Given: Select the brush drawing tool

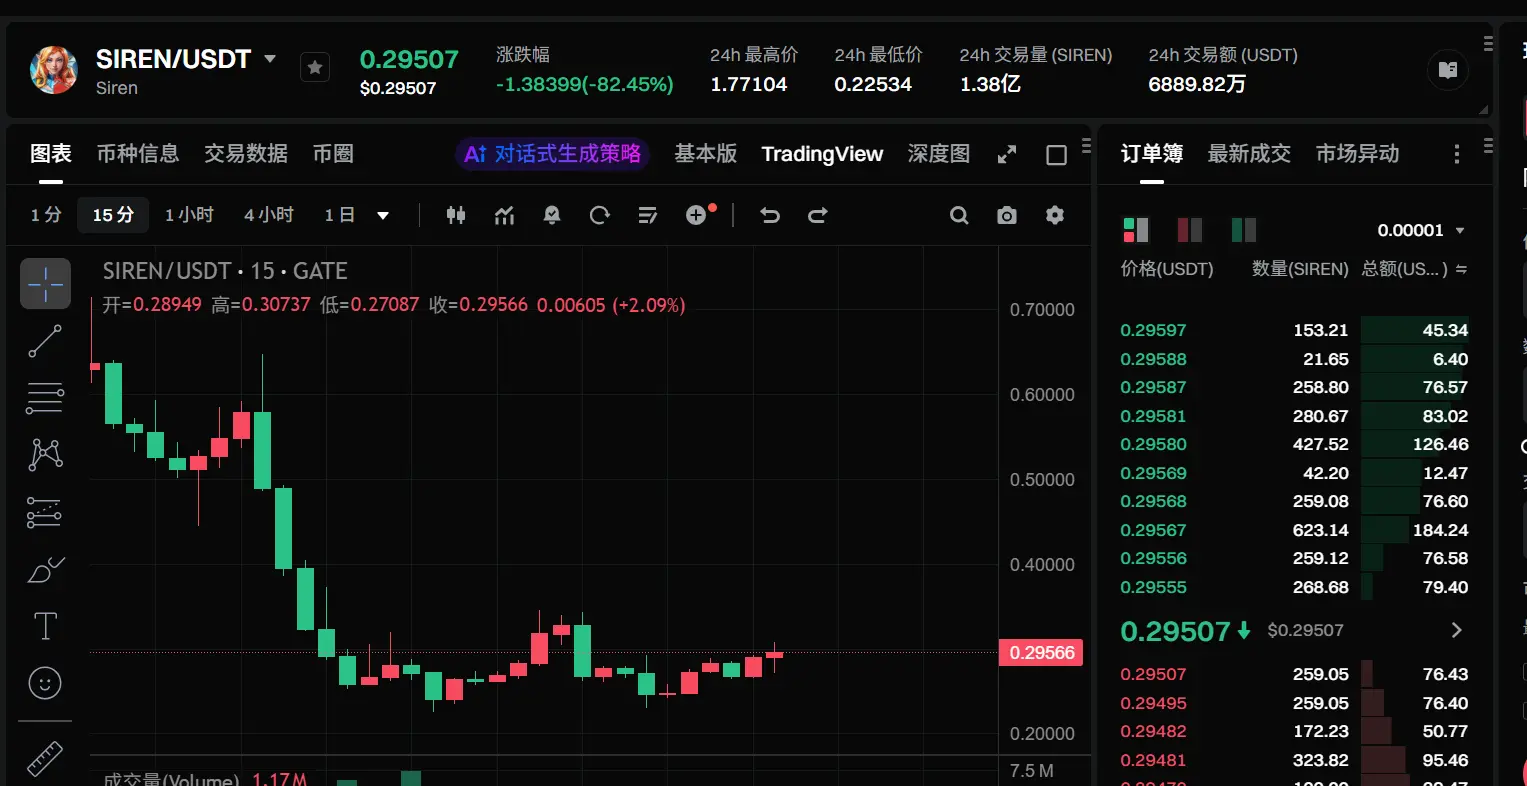Looking at the screenshot, I should coord(45,569).
